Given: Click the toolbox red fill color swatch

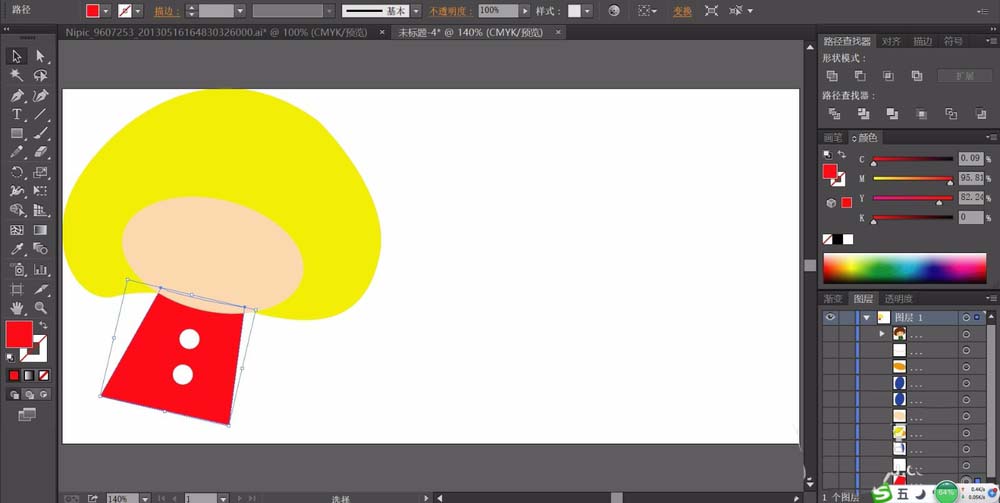Looking at the screenshot, I should click(19, 334).
